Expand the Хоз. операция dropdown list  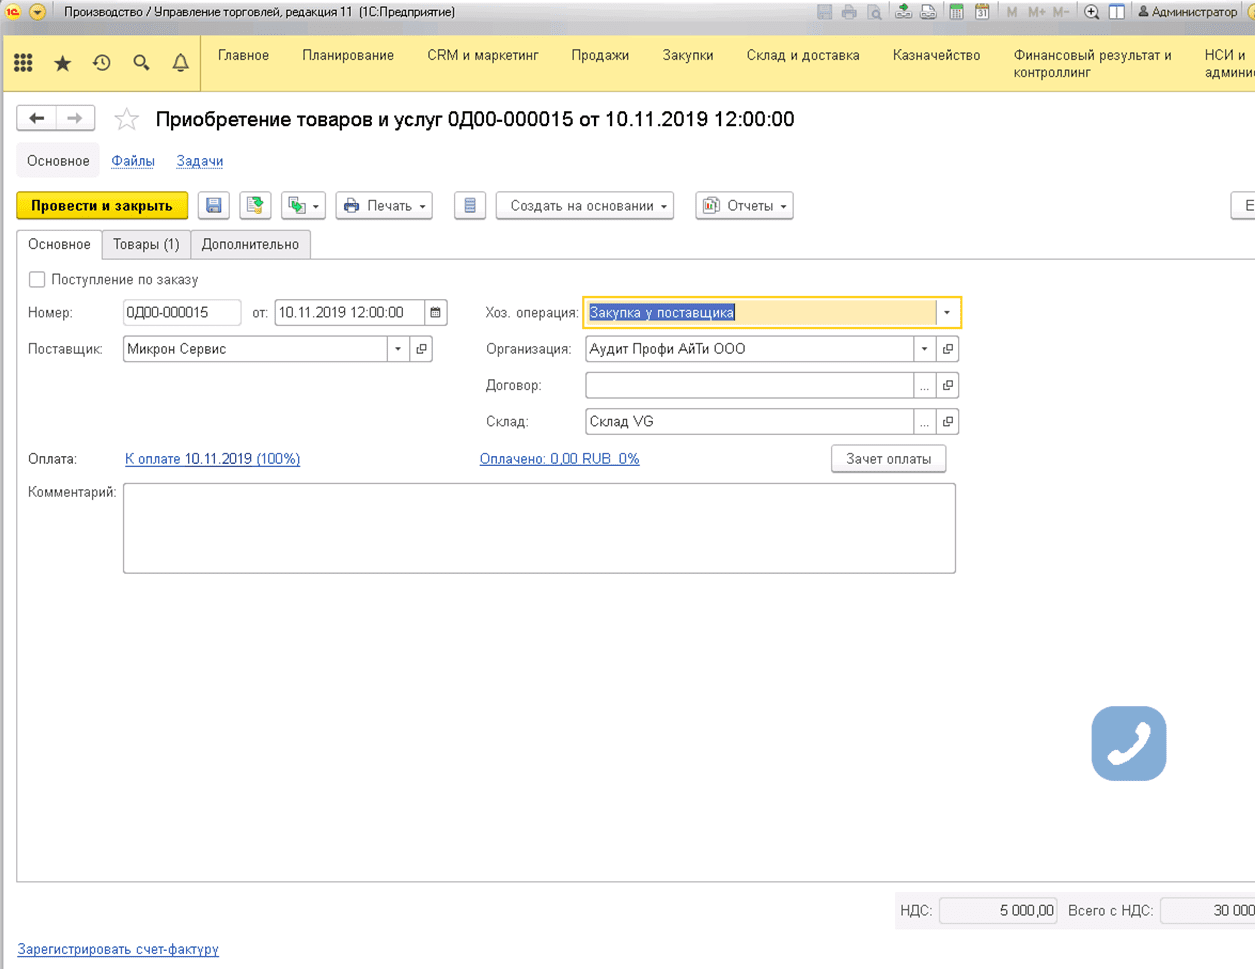947,313
